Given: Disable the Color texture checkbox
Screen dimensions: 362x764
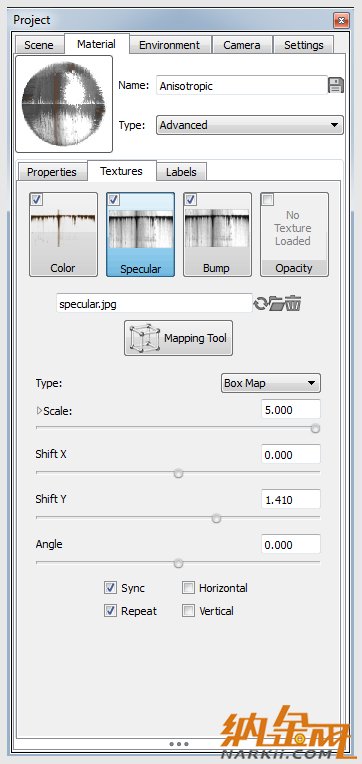Looking at the screenshot, I should coord(37,200).
